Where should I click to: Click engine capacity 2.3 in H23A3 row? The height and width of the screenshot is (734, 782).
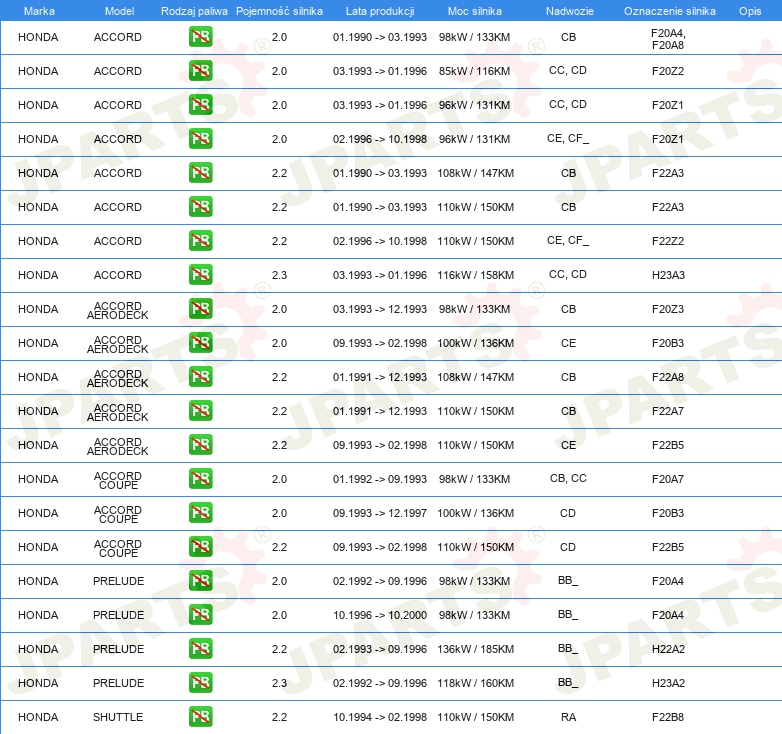pyautogui.click(x=279, y=275)
